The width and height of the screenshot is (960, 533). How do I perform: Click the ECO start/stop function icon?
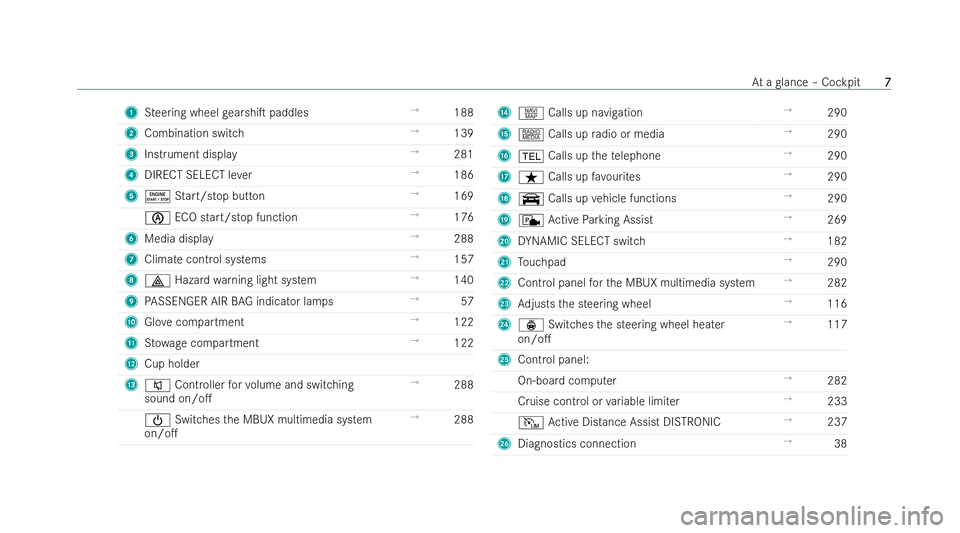(157, 218)
